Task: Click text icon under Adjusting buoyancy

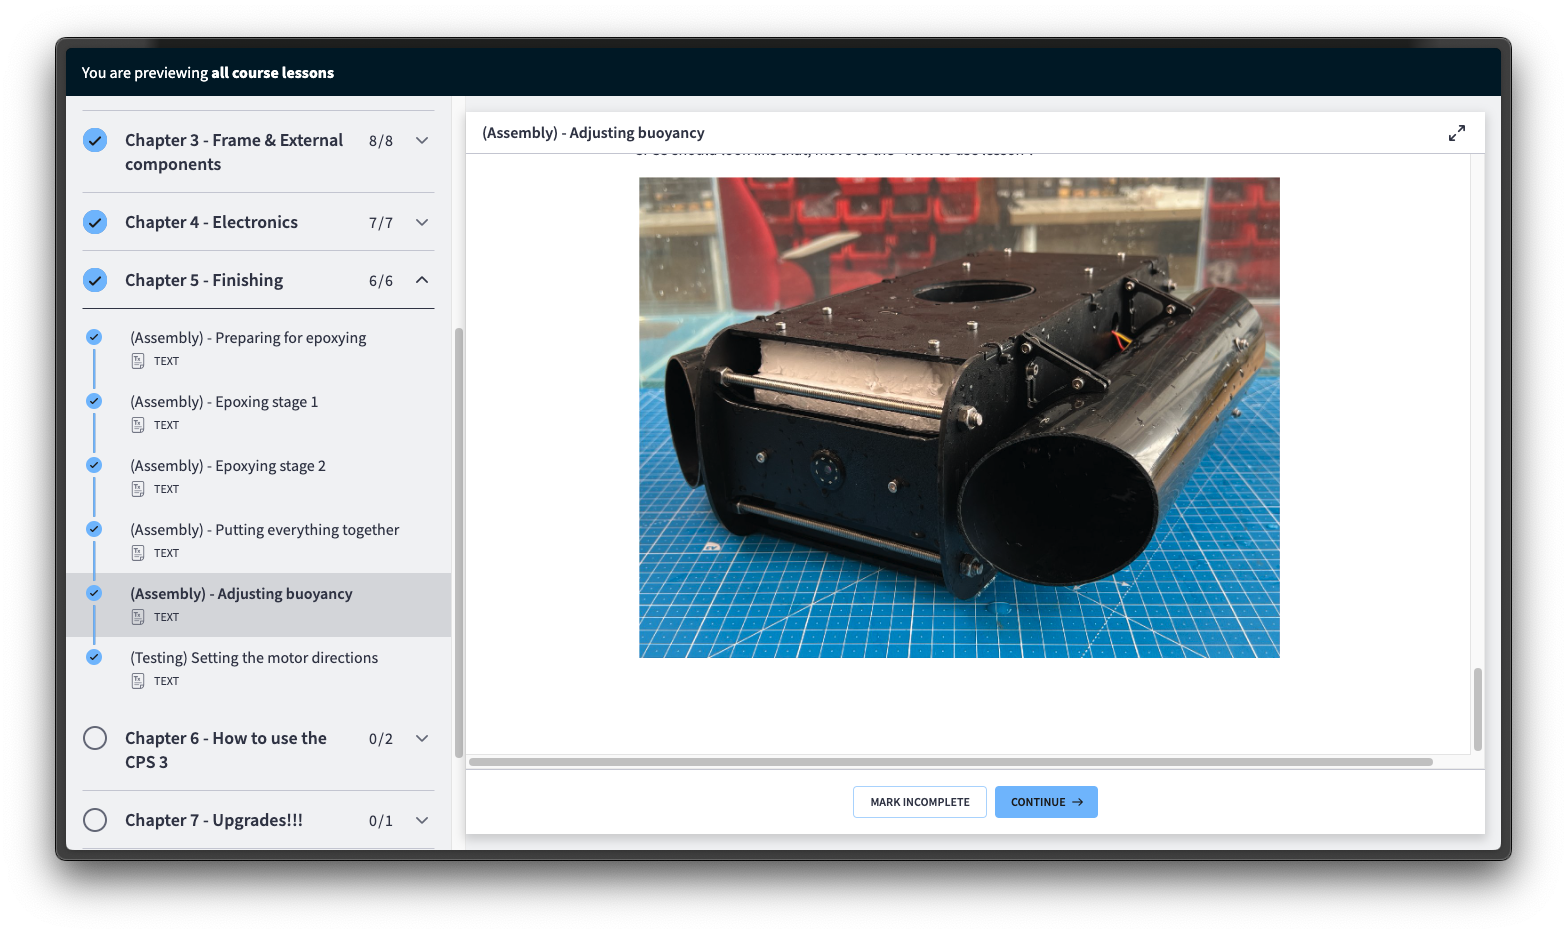Action: (138, 617)
